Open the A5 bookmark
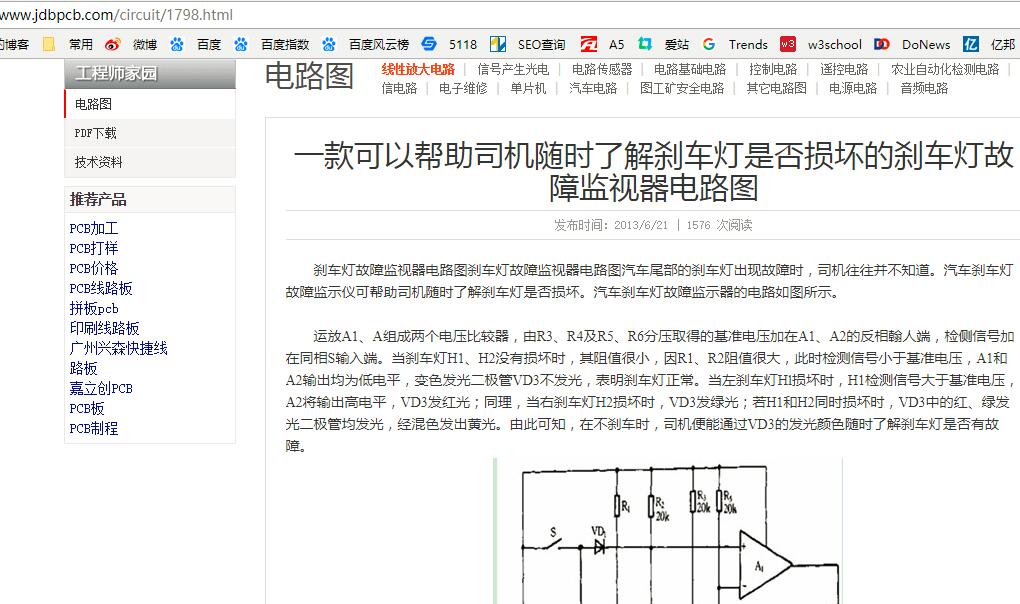 [602, 44]
